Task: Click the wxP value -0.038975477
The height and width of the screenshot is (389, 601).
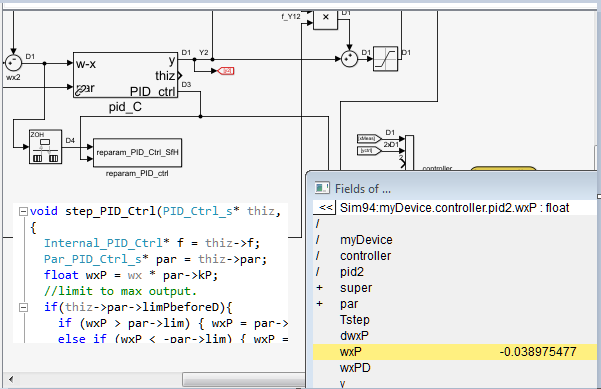Action: click(x=538, y=352)
